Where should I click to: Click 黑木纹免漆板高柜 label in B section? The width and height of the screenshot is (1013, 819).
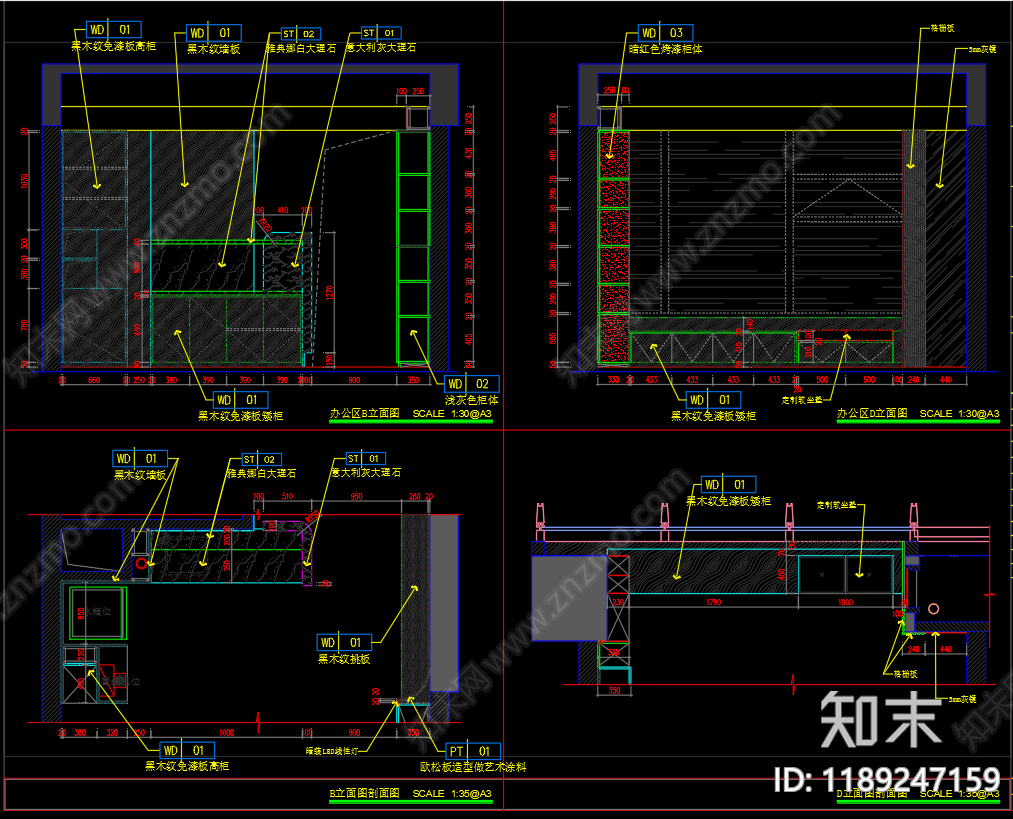187,767
